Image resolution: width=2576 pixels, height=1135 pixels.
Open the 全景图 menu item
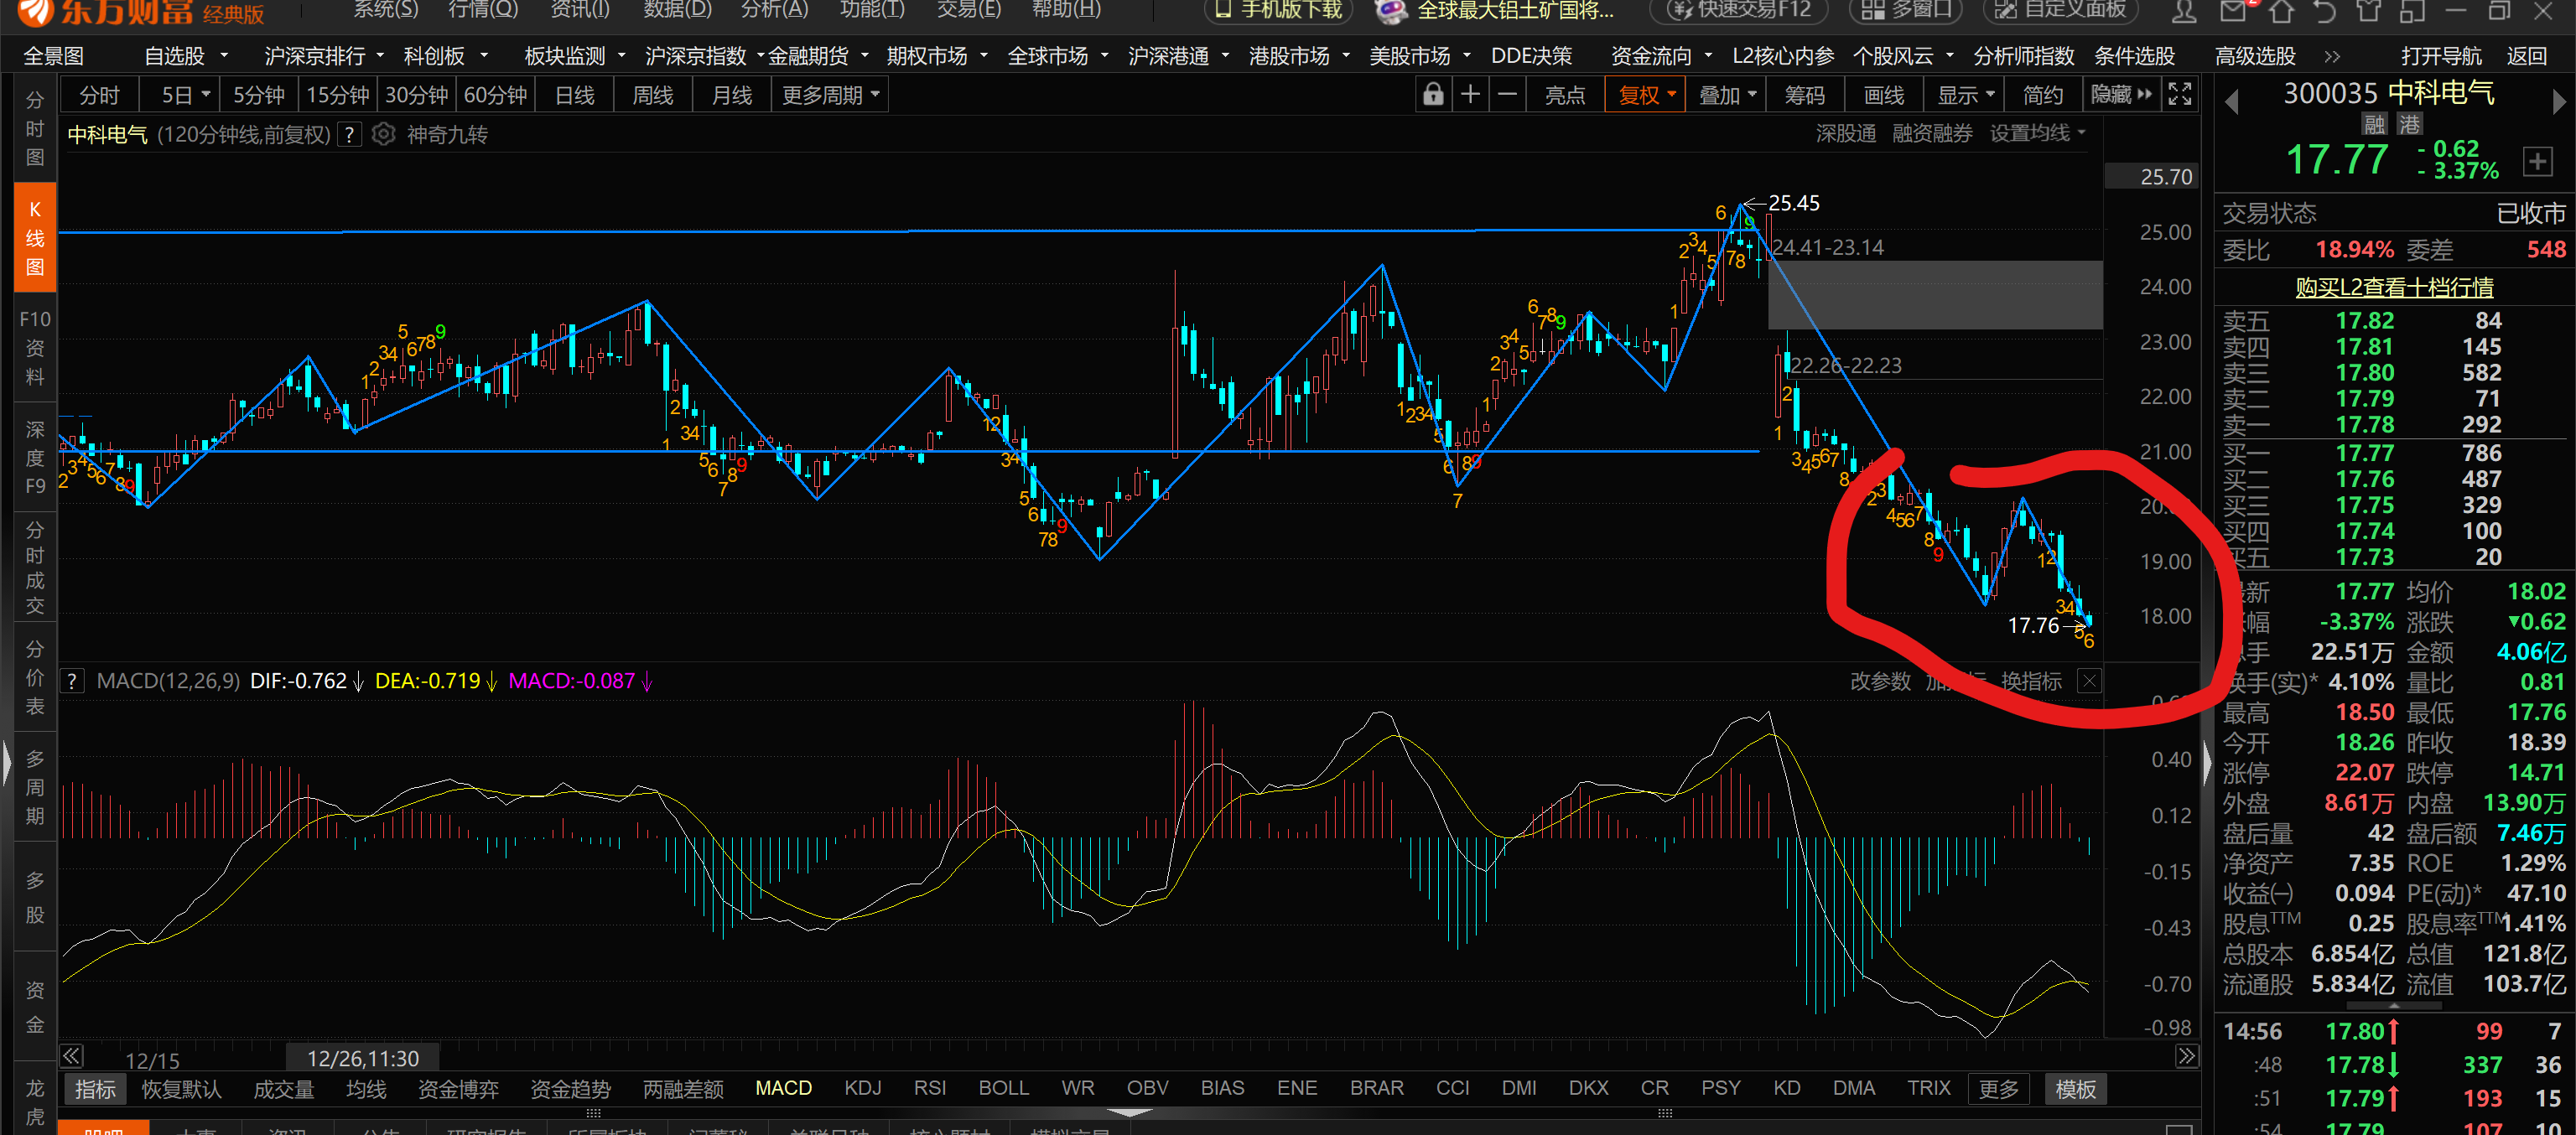click(53, 56)
